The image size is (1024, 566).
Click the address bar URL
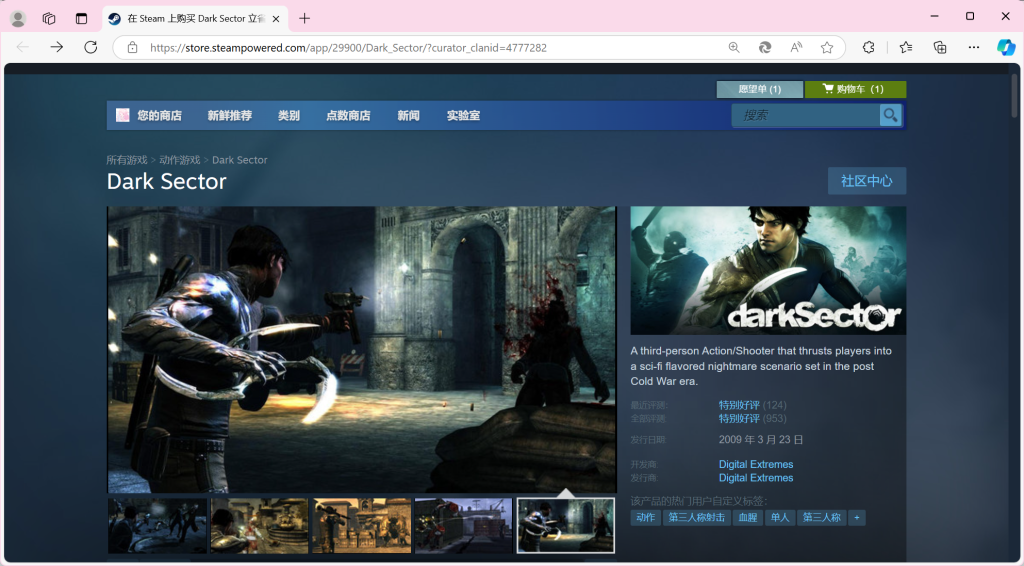pyautogui.click(x=348, y=48)
